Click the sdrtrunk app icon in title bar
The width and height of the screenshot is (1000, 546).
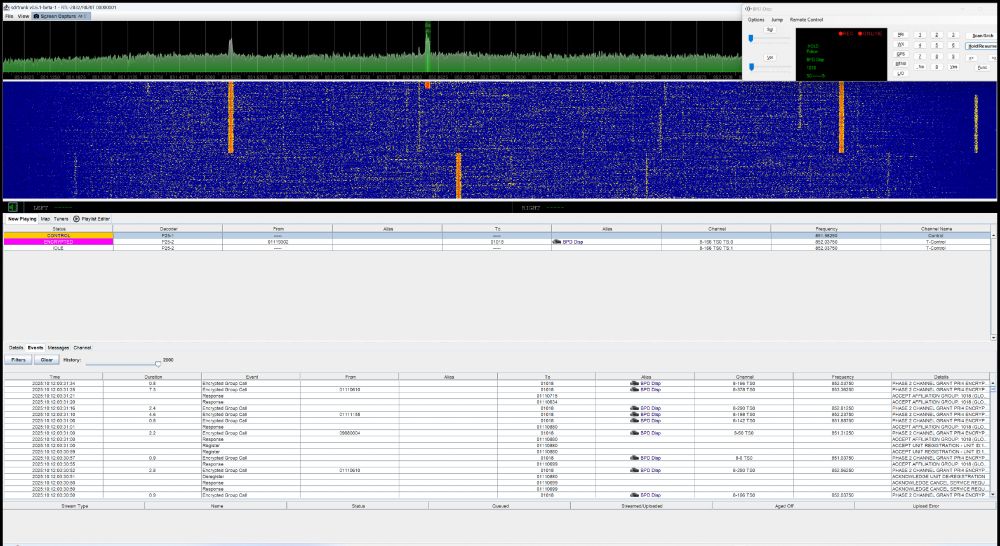(5, 5)
